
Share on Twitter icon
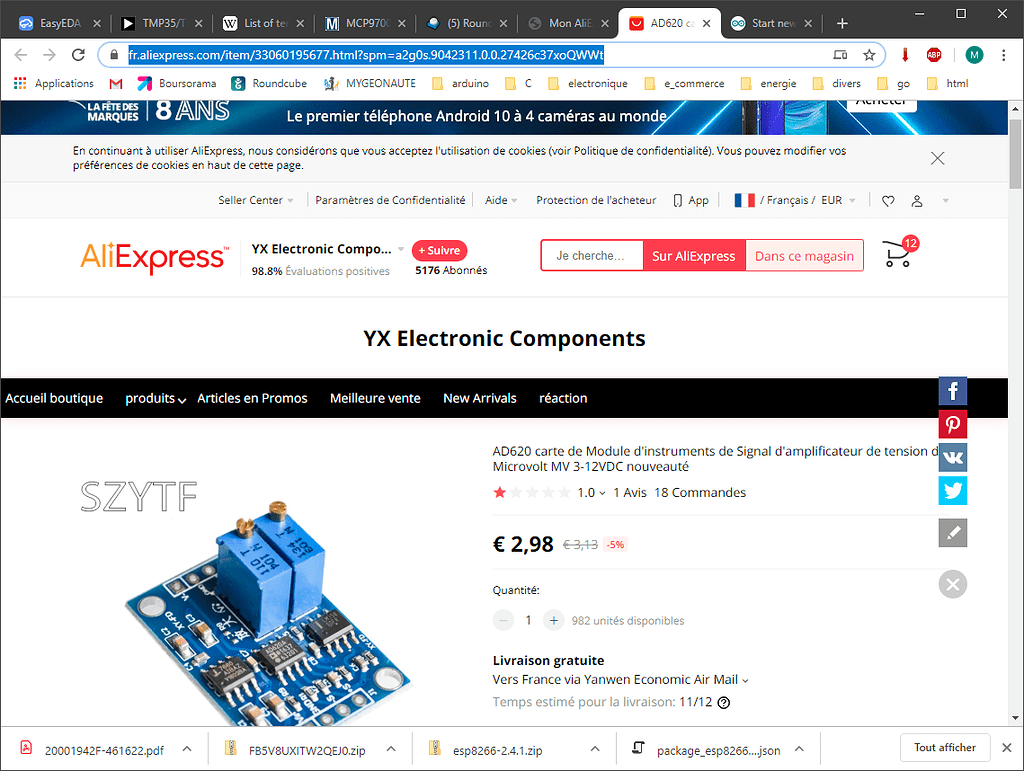953,490
